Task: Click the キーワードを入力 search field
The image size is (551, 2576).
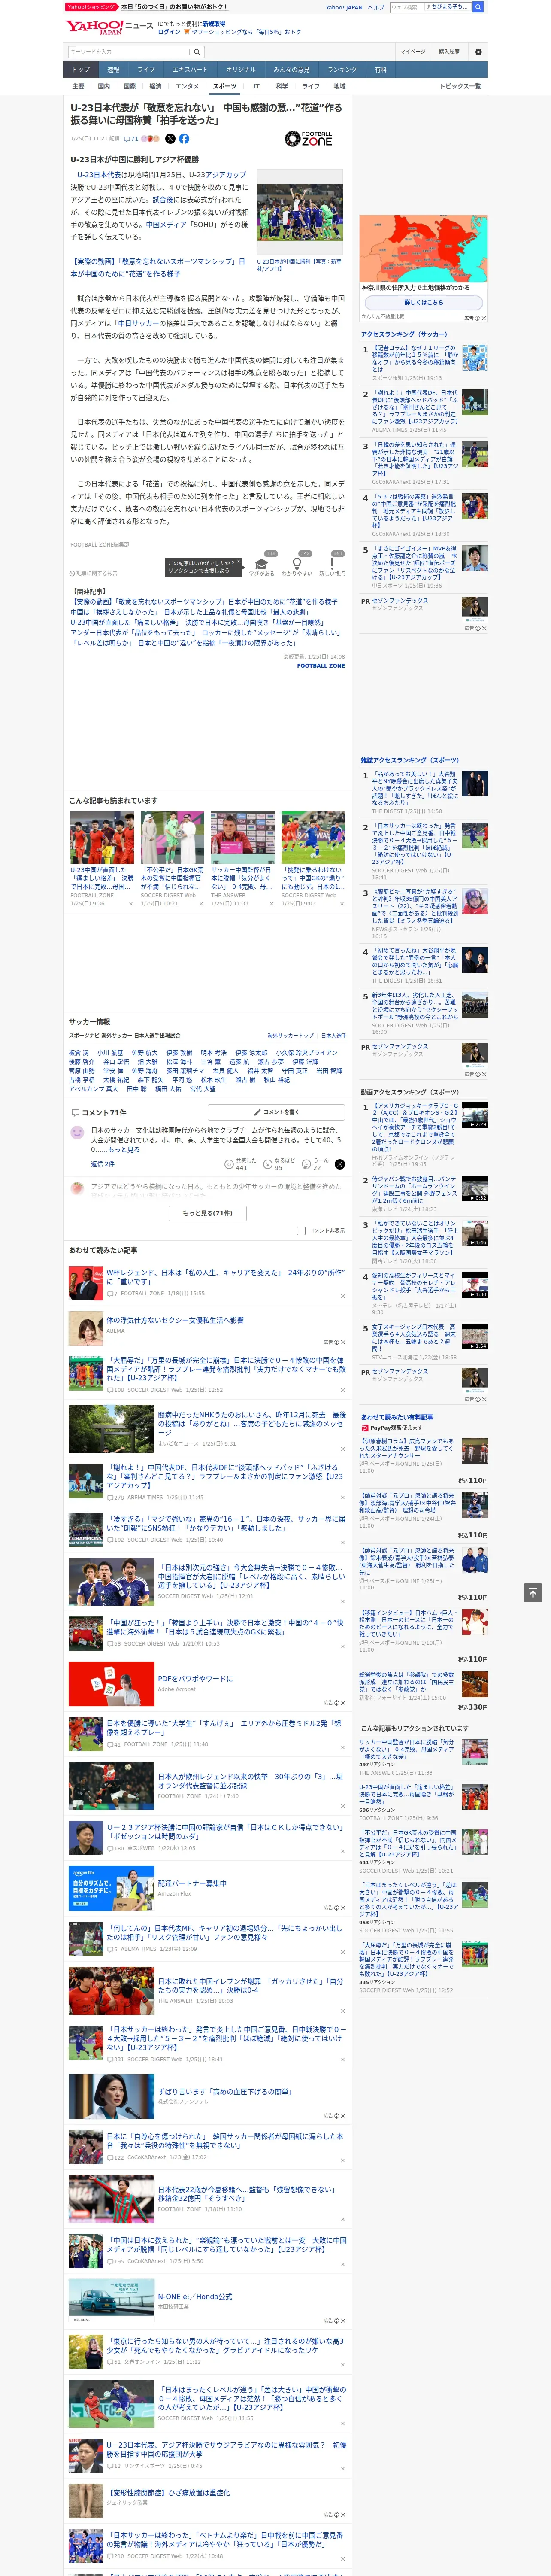Action: (129, 51)
